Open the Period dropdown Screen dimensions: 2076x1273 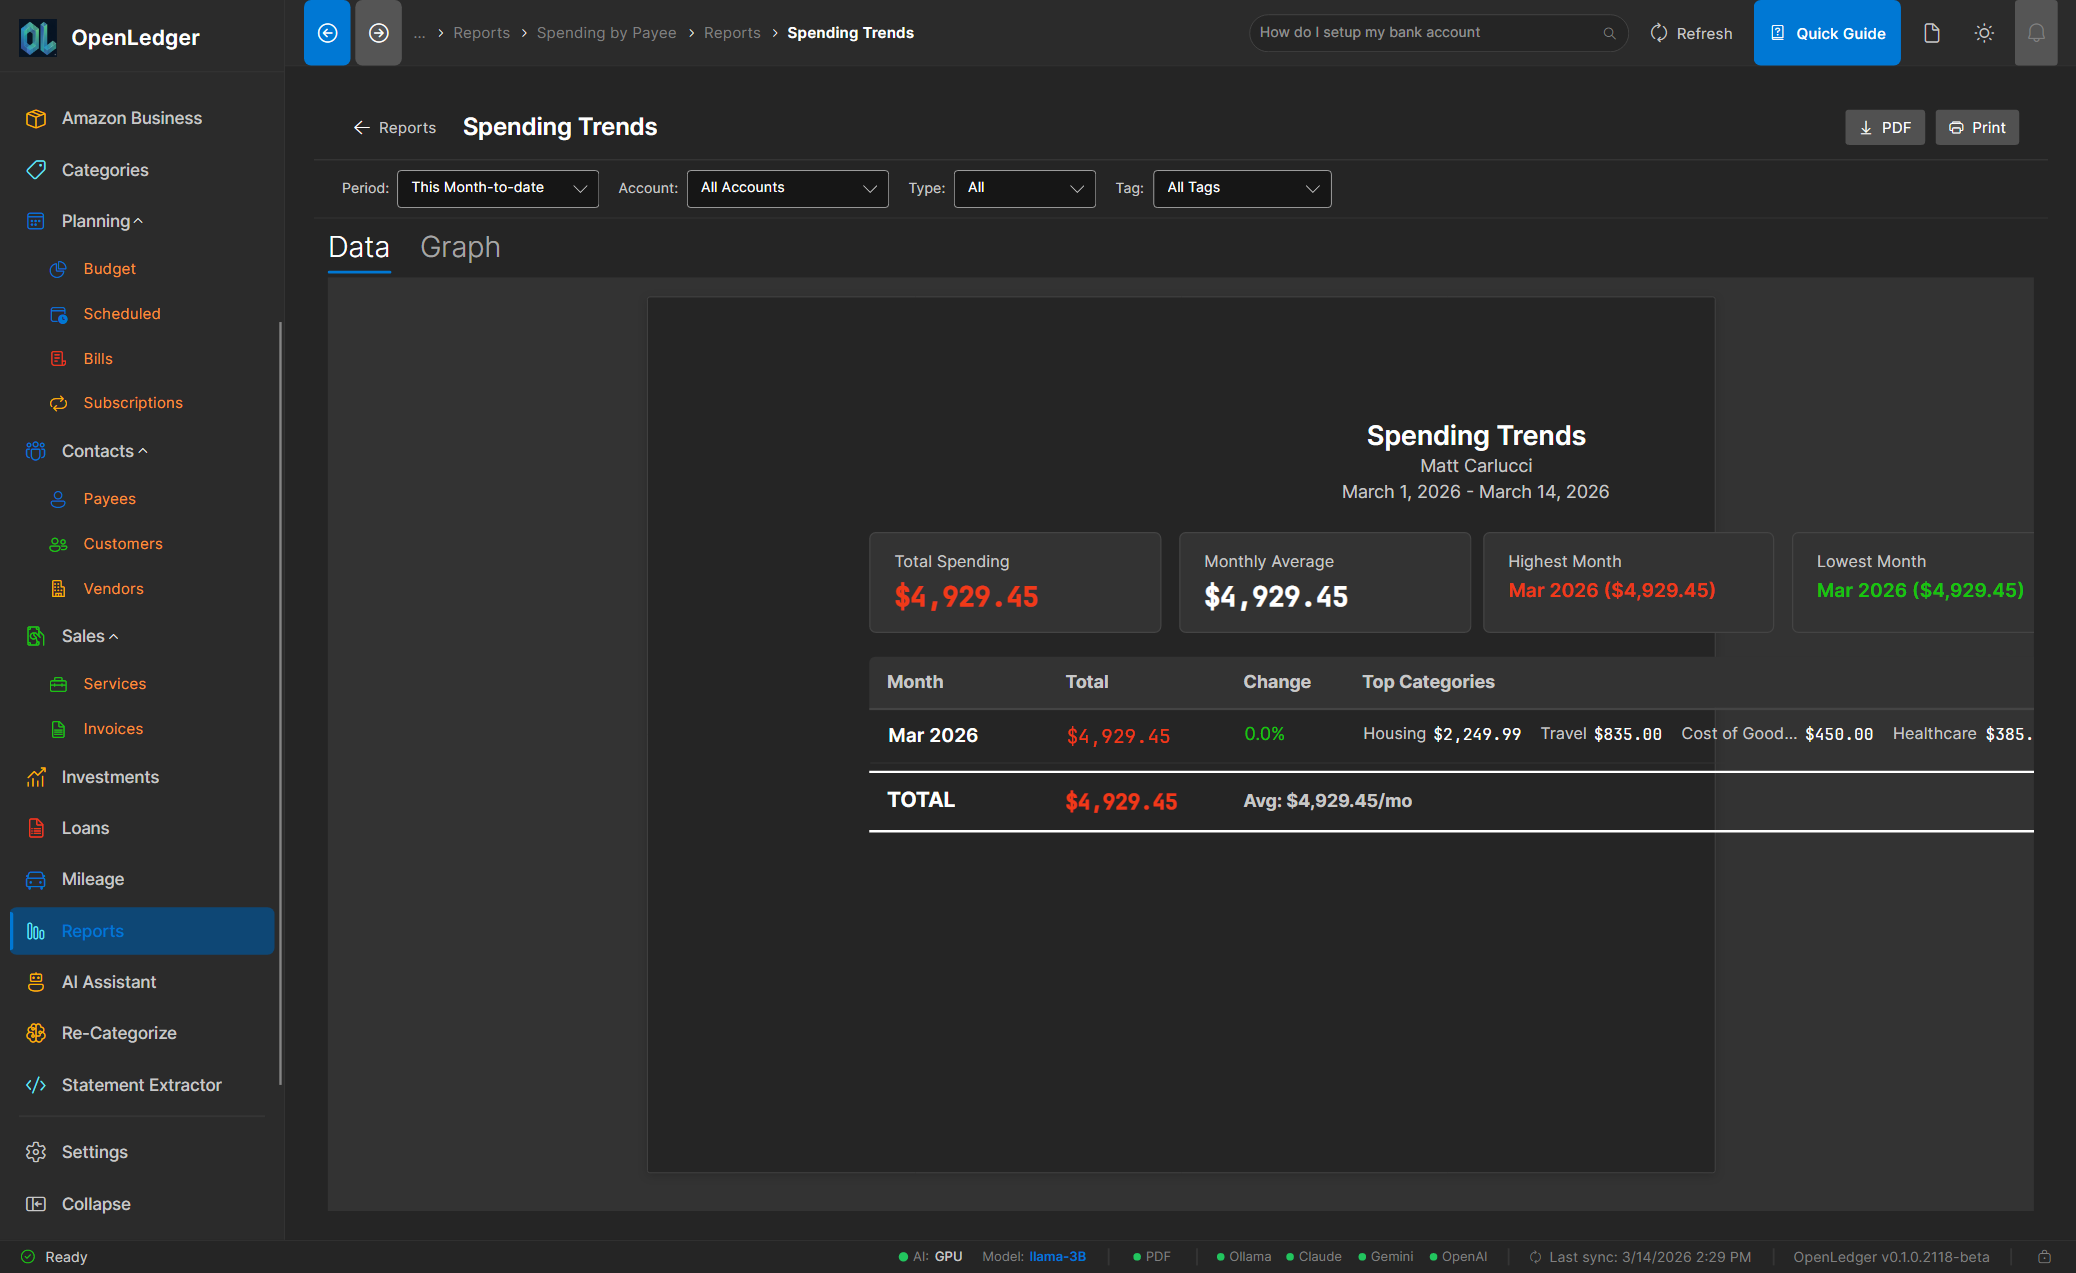pyautogui.click(x=497, y=188)
